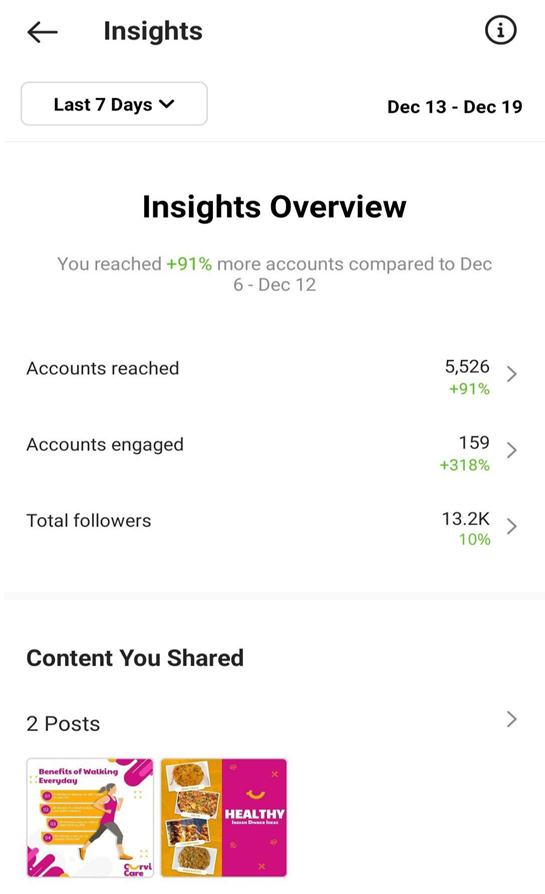The height and width of the screenshot is (894, 545).
Task: Select the Accounts engaged label
Action: point(105,445)
